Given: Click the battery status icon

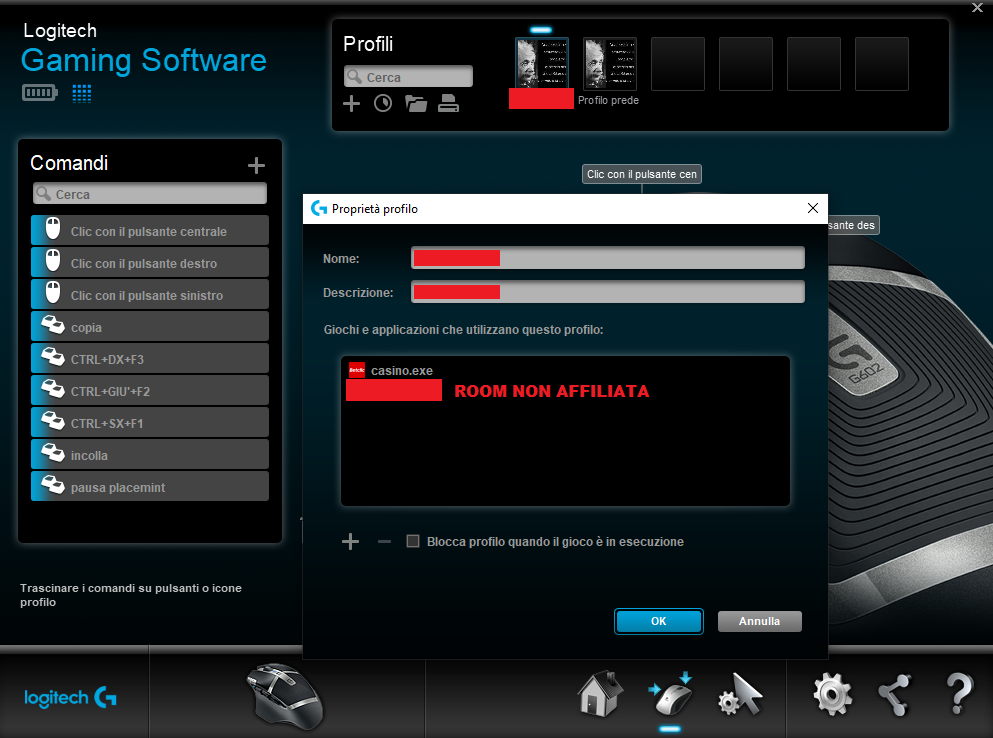Looking at the screenshot, I should pos(40,93).
